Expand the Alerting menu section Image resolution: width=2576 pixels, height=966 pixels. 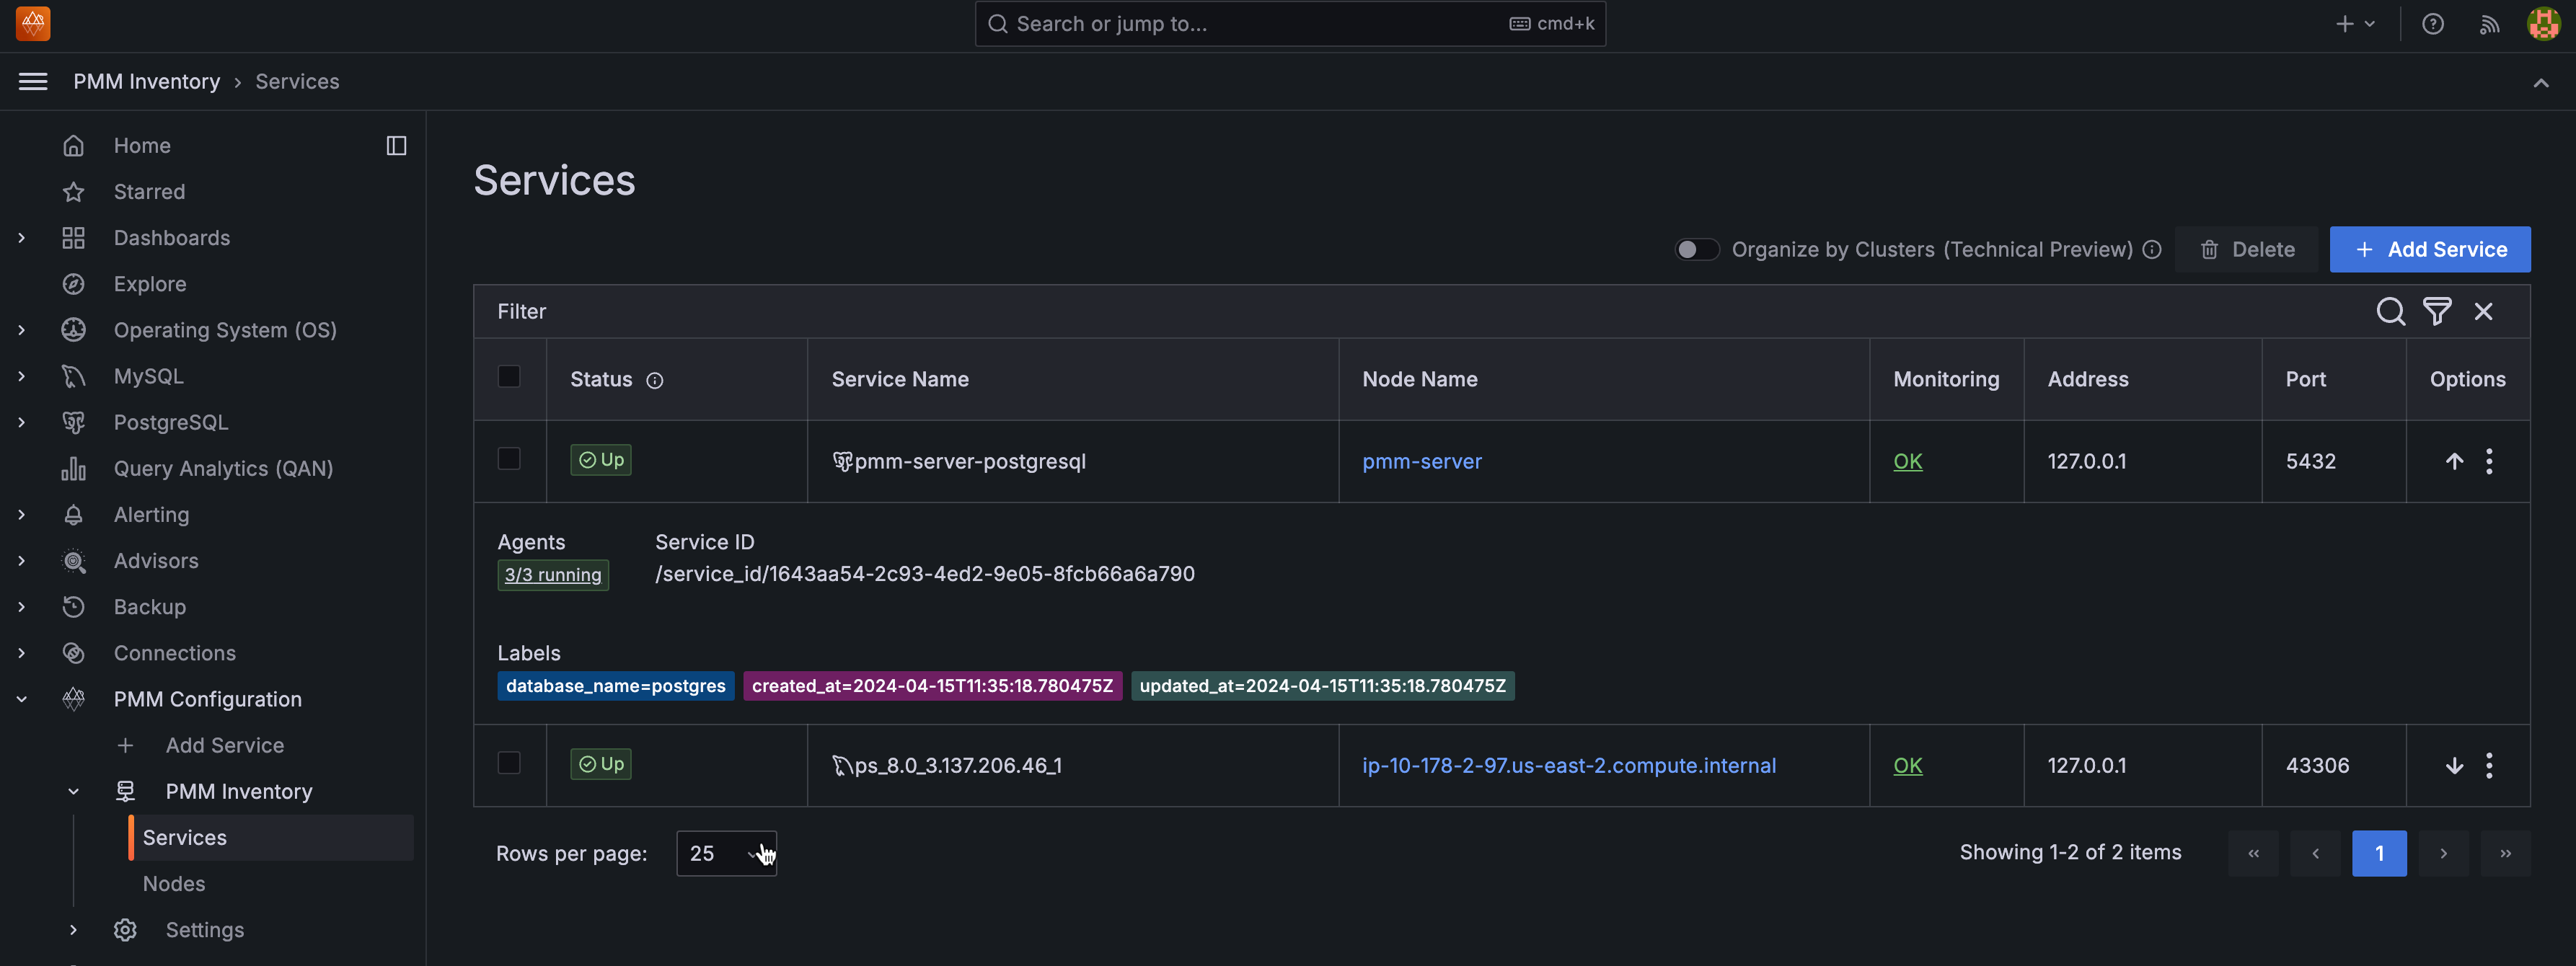(x=22, y=514)
